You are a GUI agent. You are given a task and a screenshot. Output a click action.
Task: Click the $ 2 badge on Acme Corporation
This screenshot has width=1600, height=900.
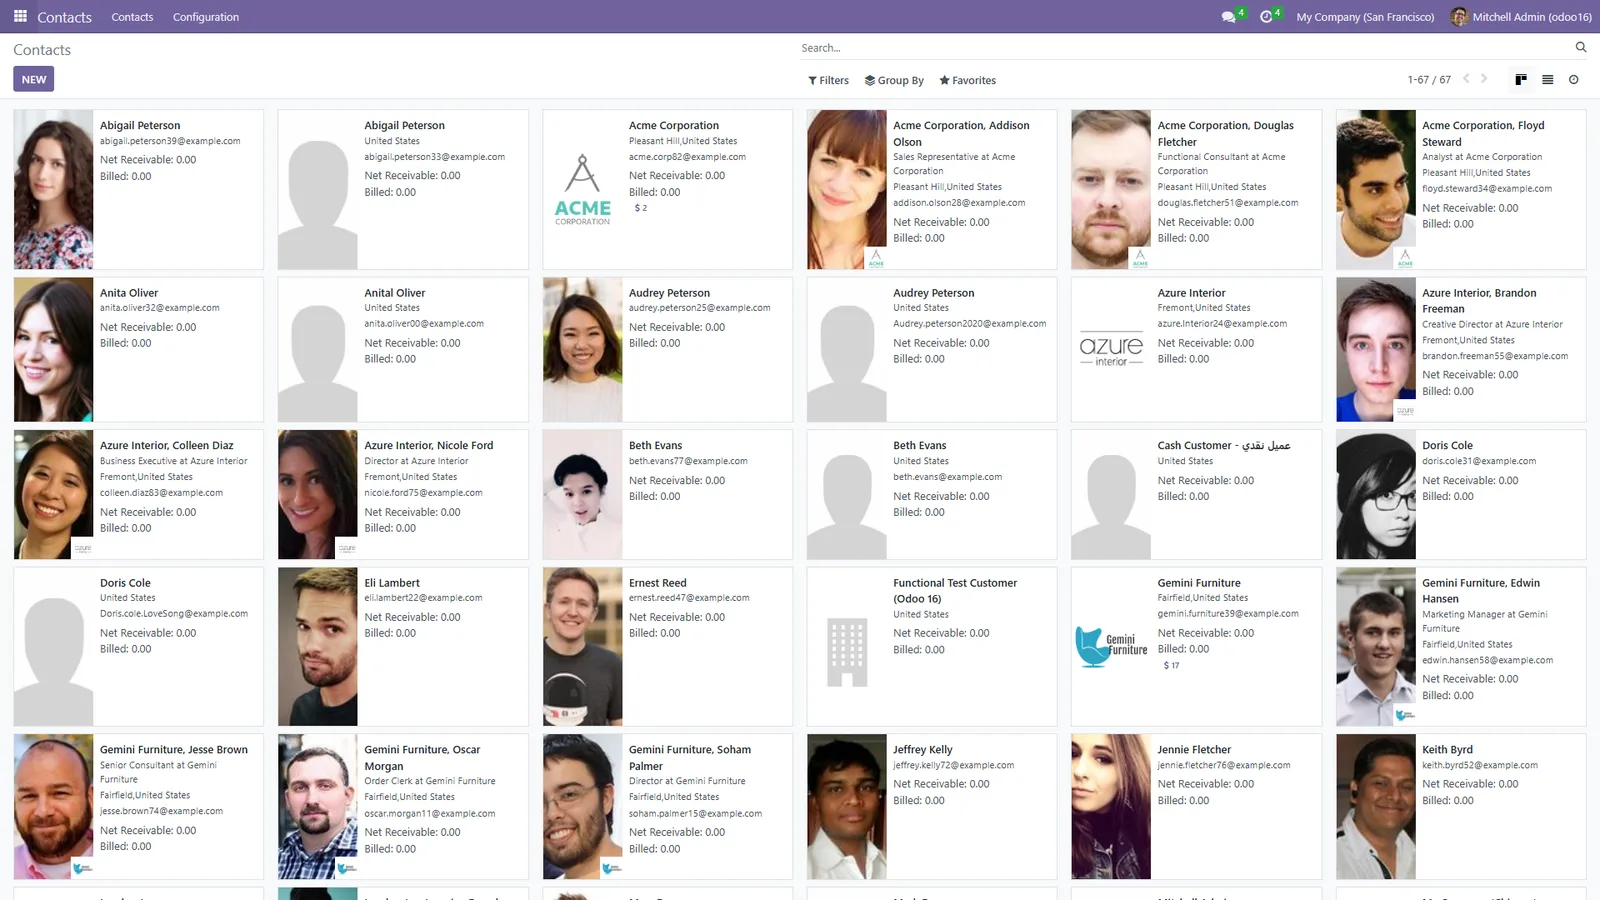click(641, 208)
